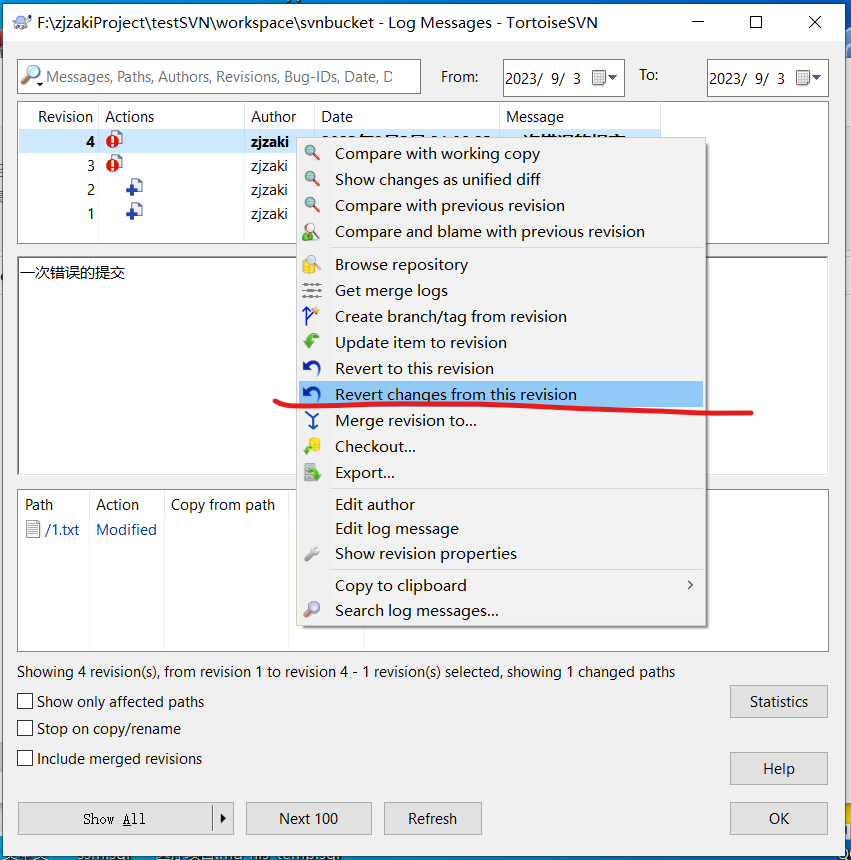This screenshot has height=860, width=851.
Task: Click the Create branch/tag icon
Action: click(x=311, y=316)
